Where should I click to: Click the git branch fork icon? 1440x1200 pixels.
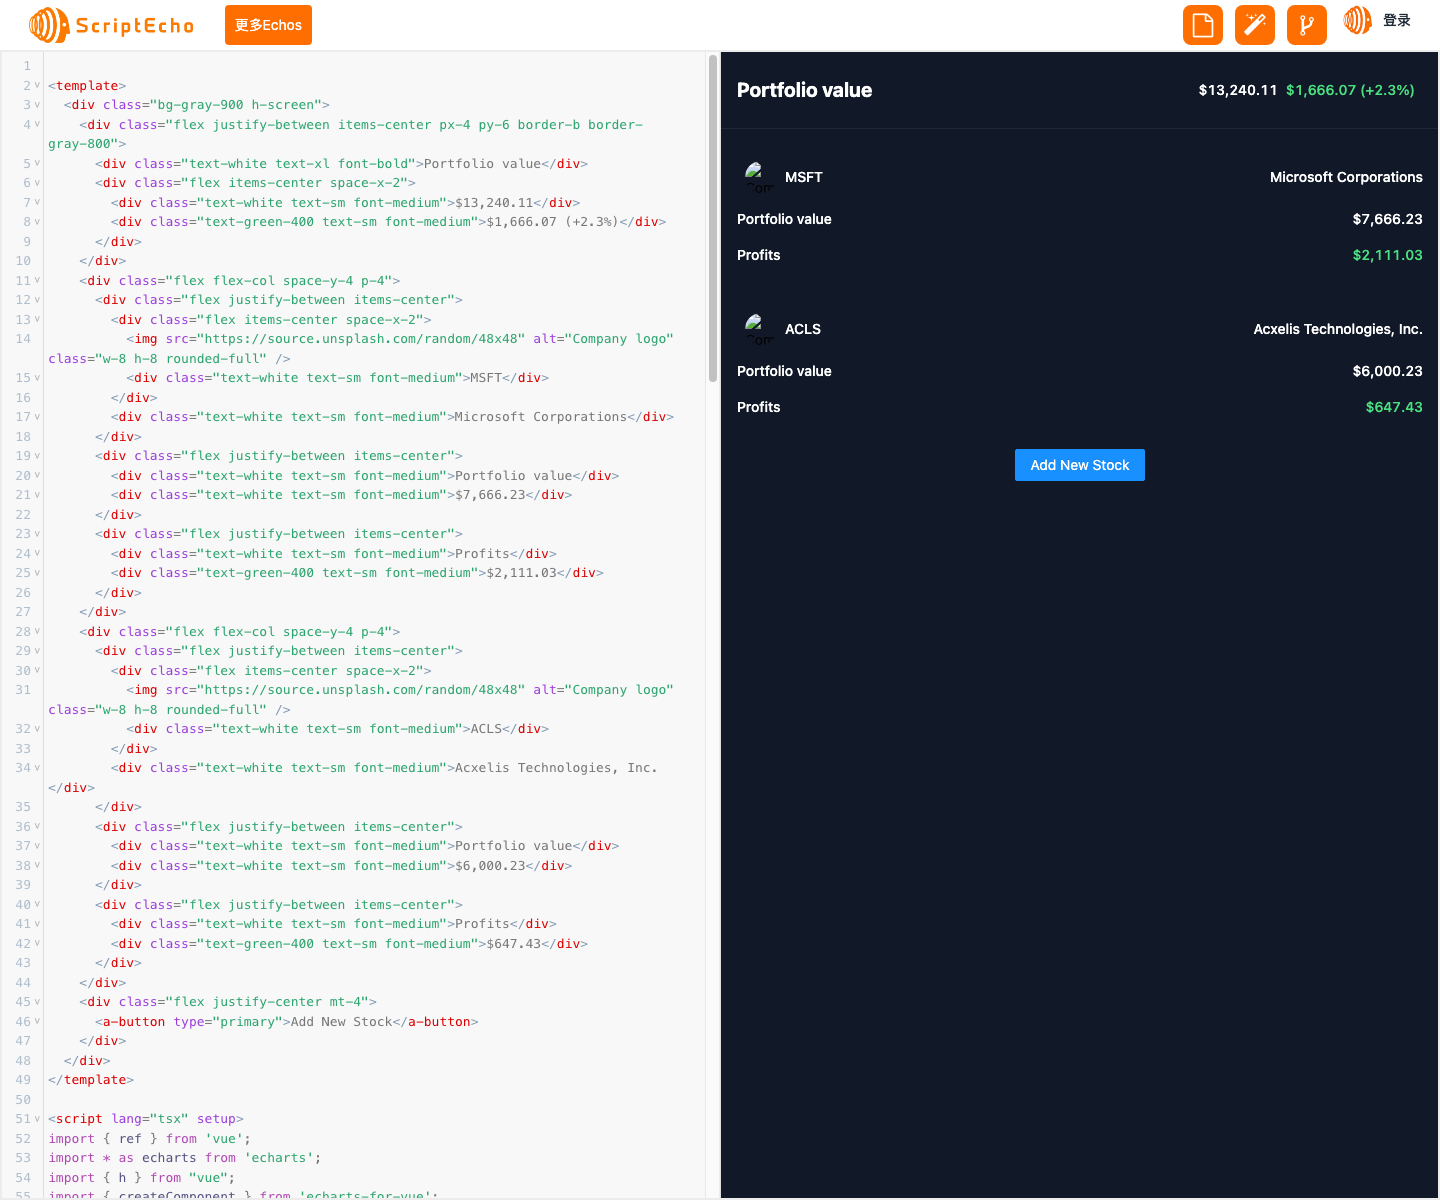(1307, 25)
